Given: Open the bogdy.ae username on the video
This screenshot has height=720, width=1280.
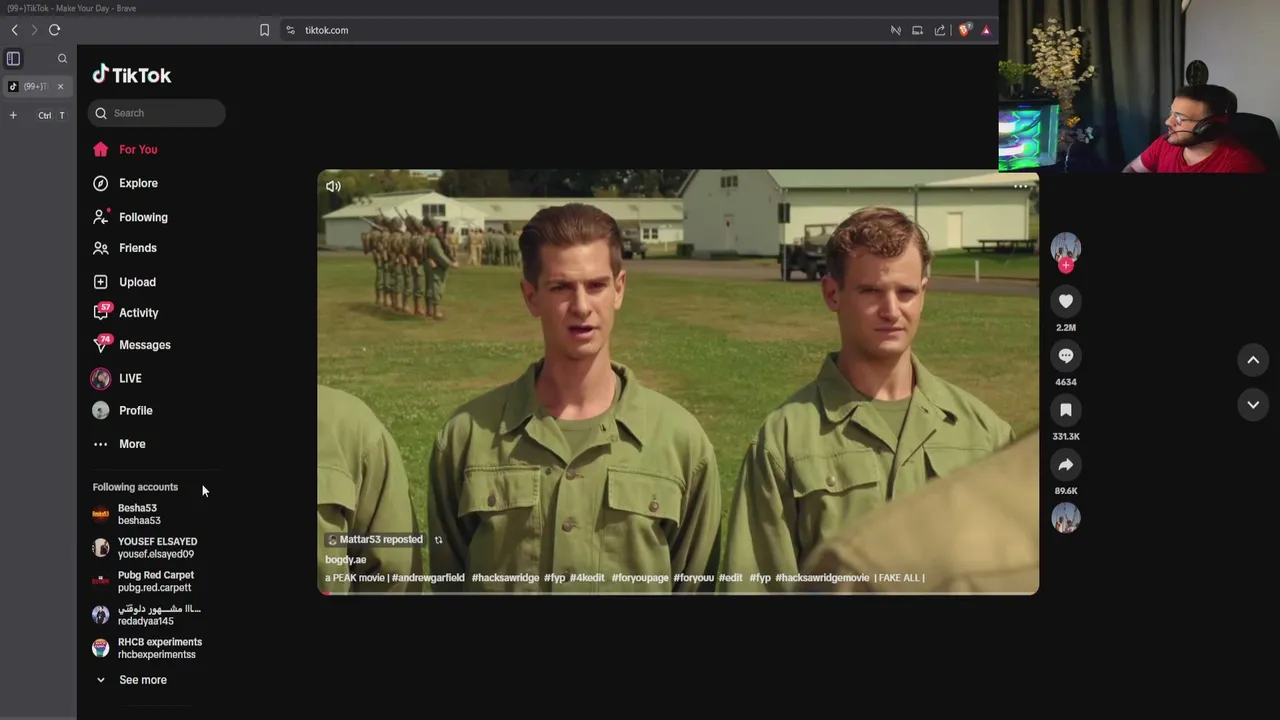Looking at the screenshot, I should tap(346, 560).
